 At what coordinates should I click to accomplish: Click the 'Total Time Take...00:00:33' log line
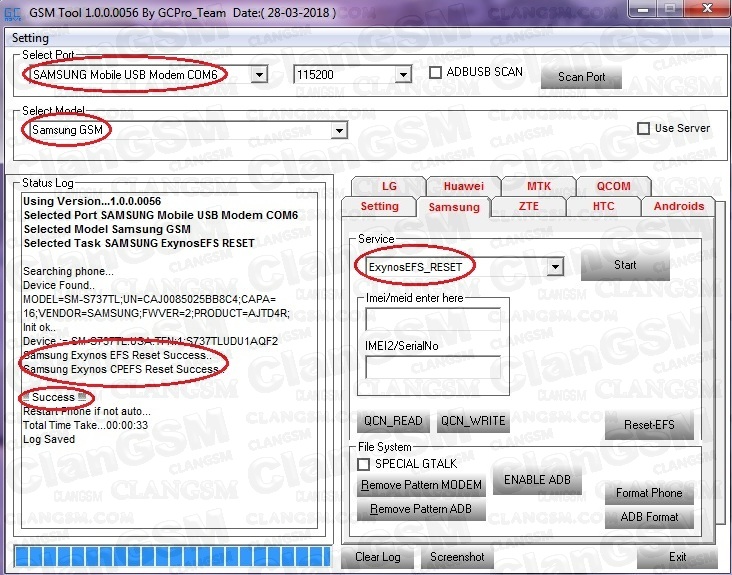point(85,426)
